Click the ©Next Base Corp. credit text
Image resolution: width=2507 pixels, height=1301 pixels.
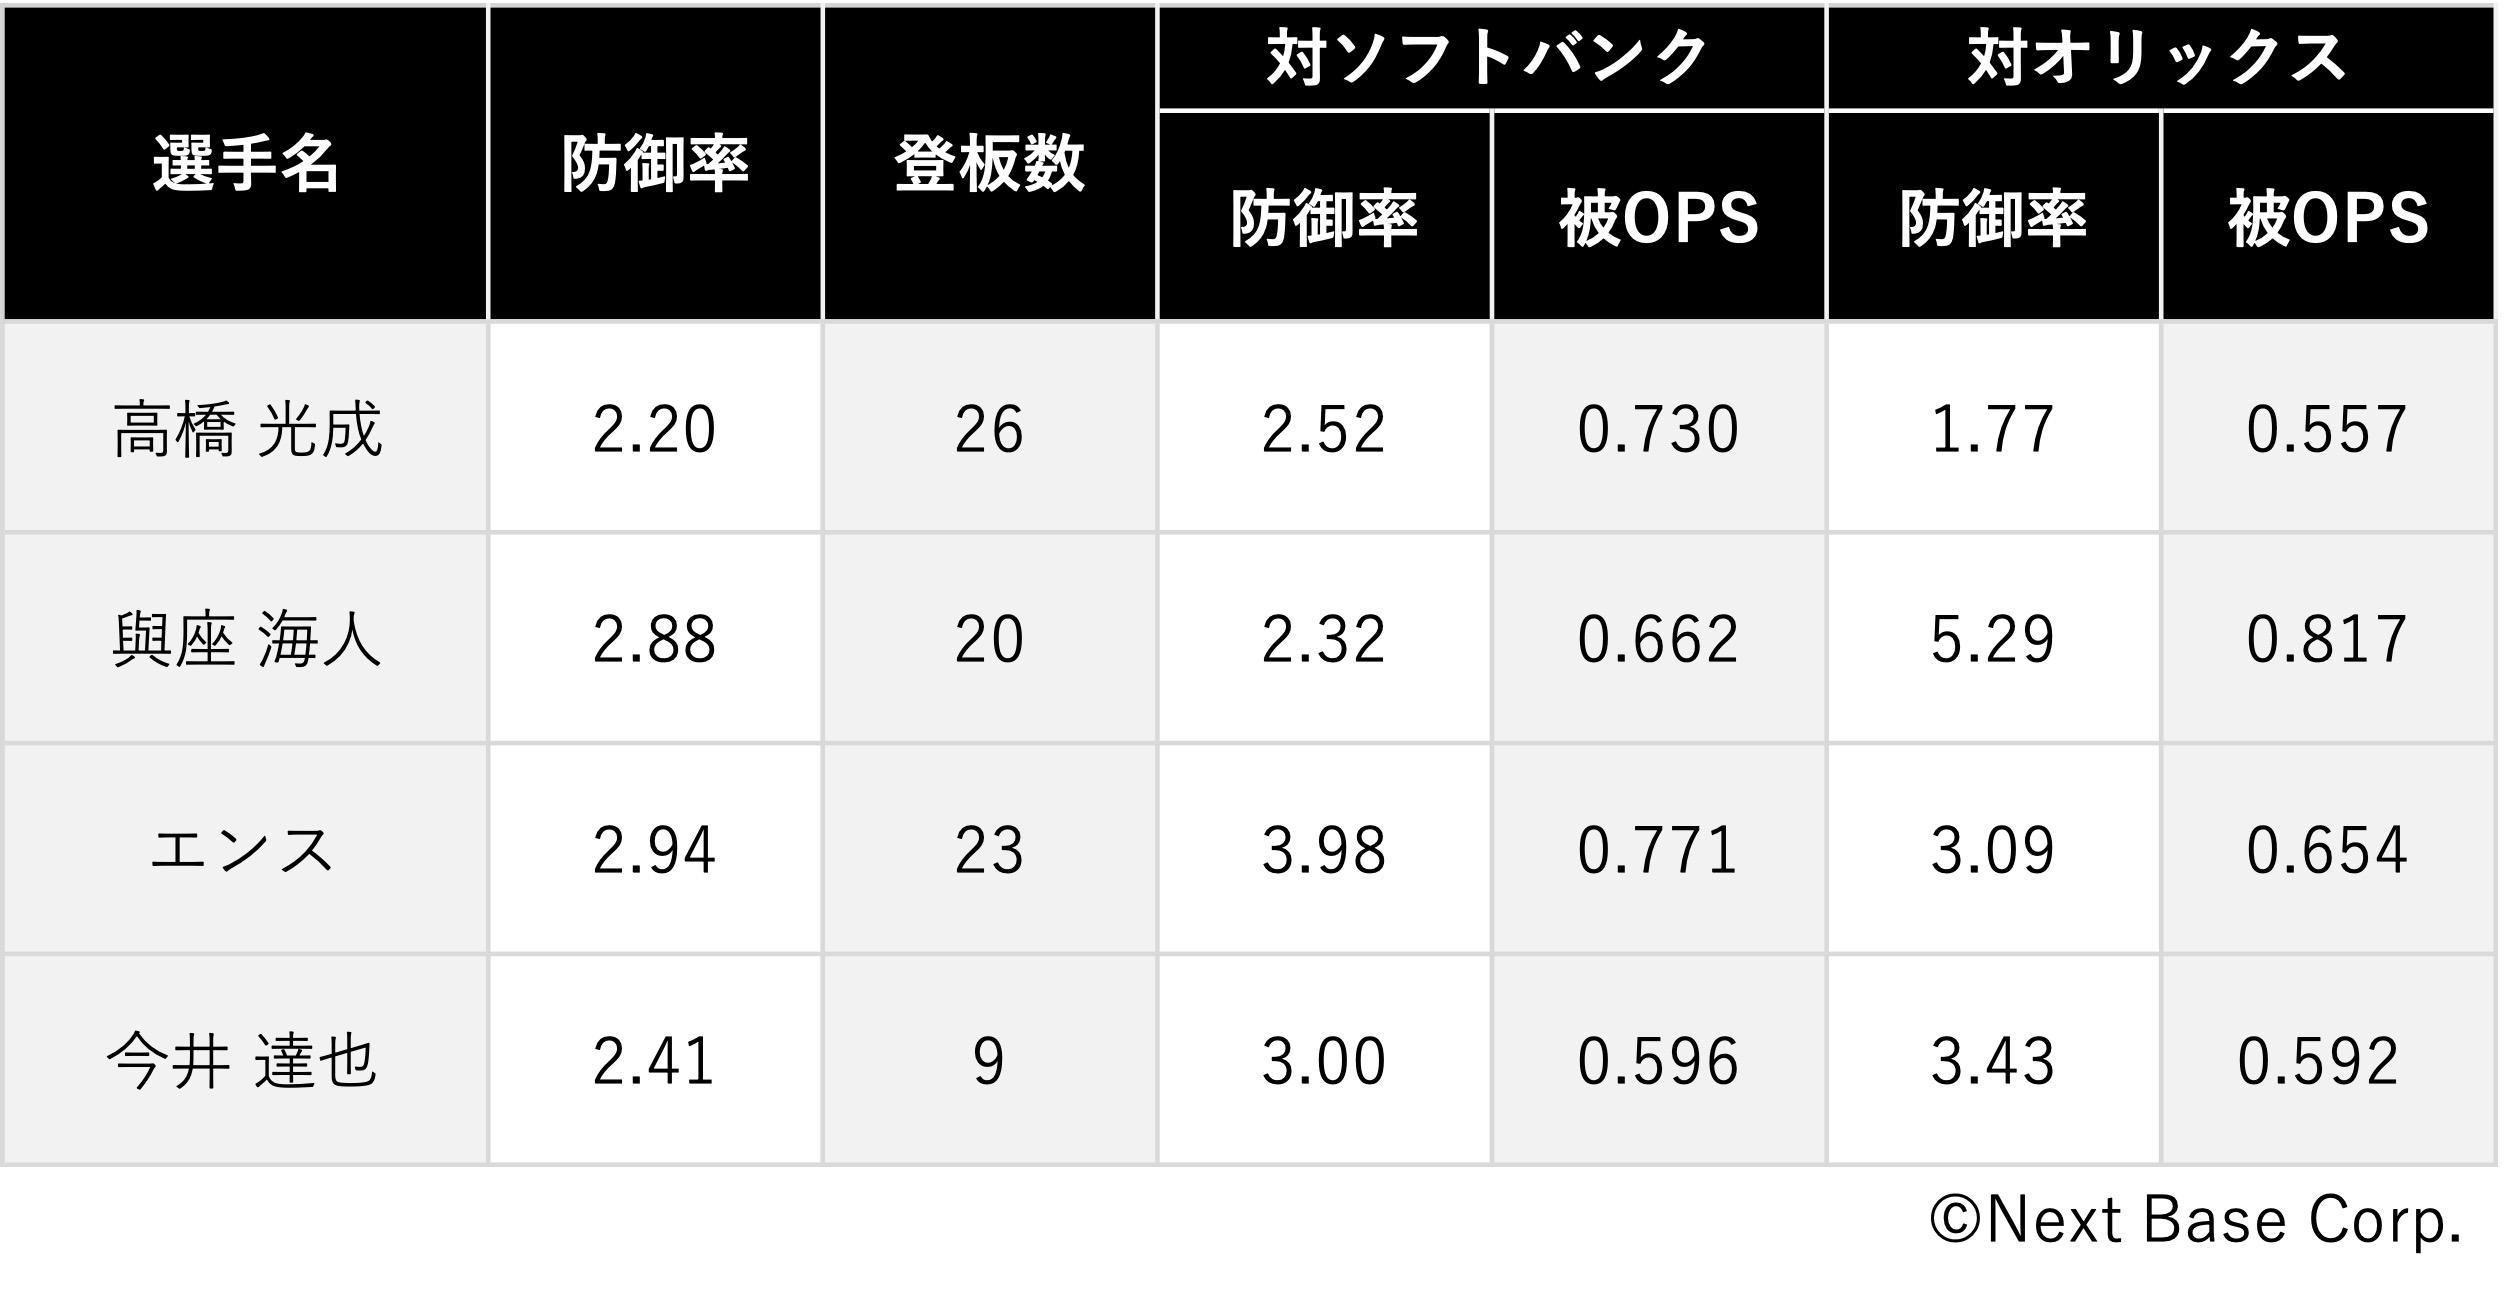coord(2196,1221)
